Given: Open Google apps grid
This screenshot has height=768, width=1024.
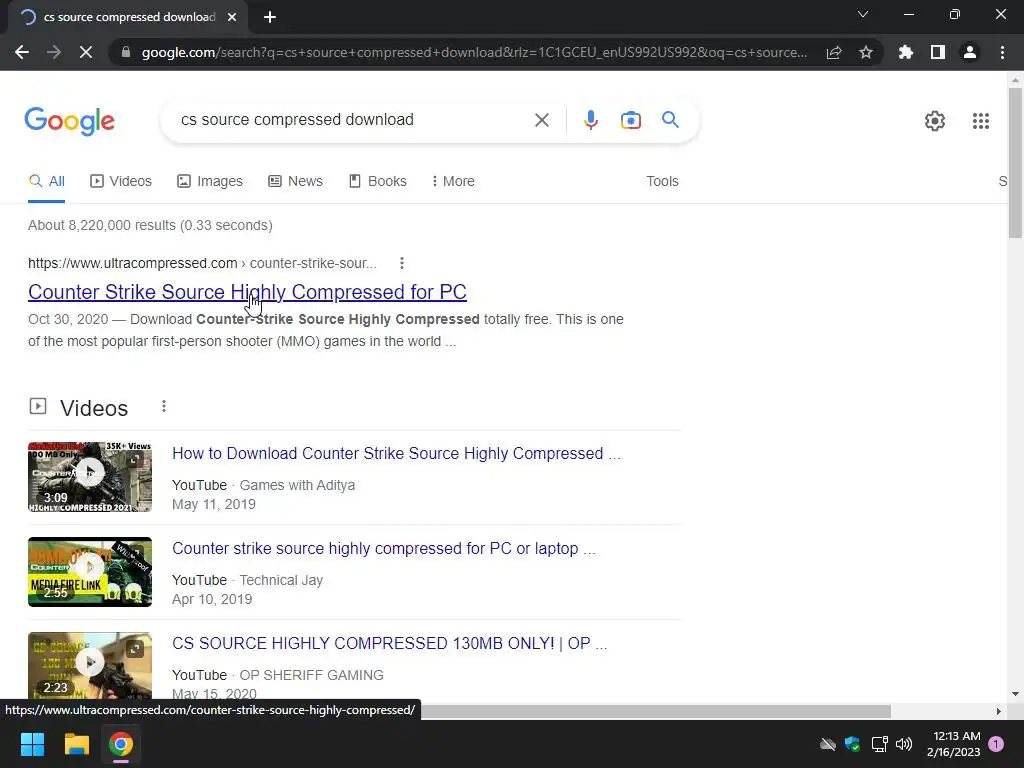Looking at the screenshot, I should click(980, 121).
